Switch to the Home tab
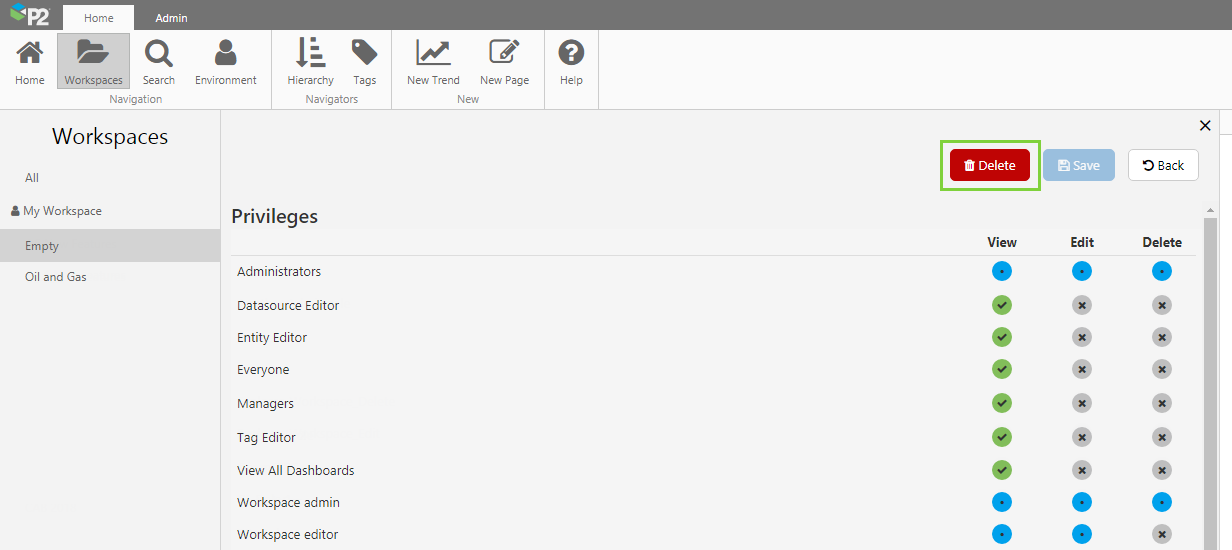Screen dimensions: 1232x550 (99, 17)
